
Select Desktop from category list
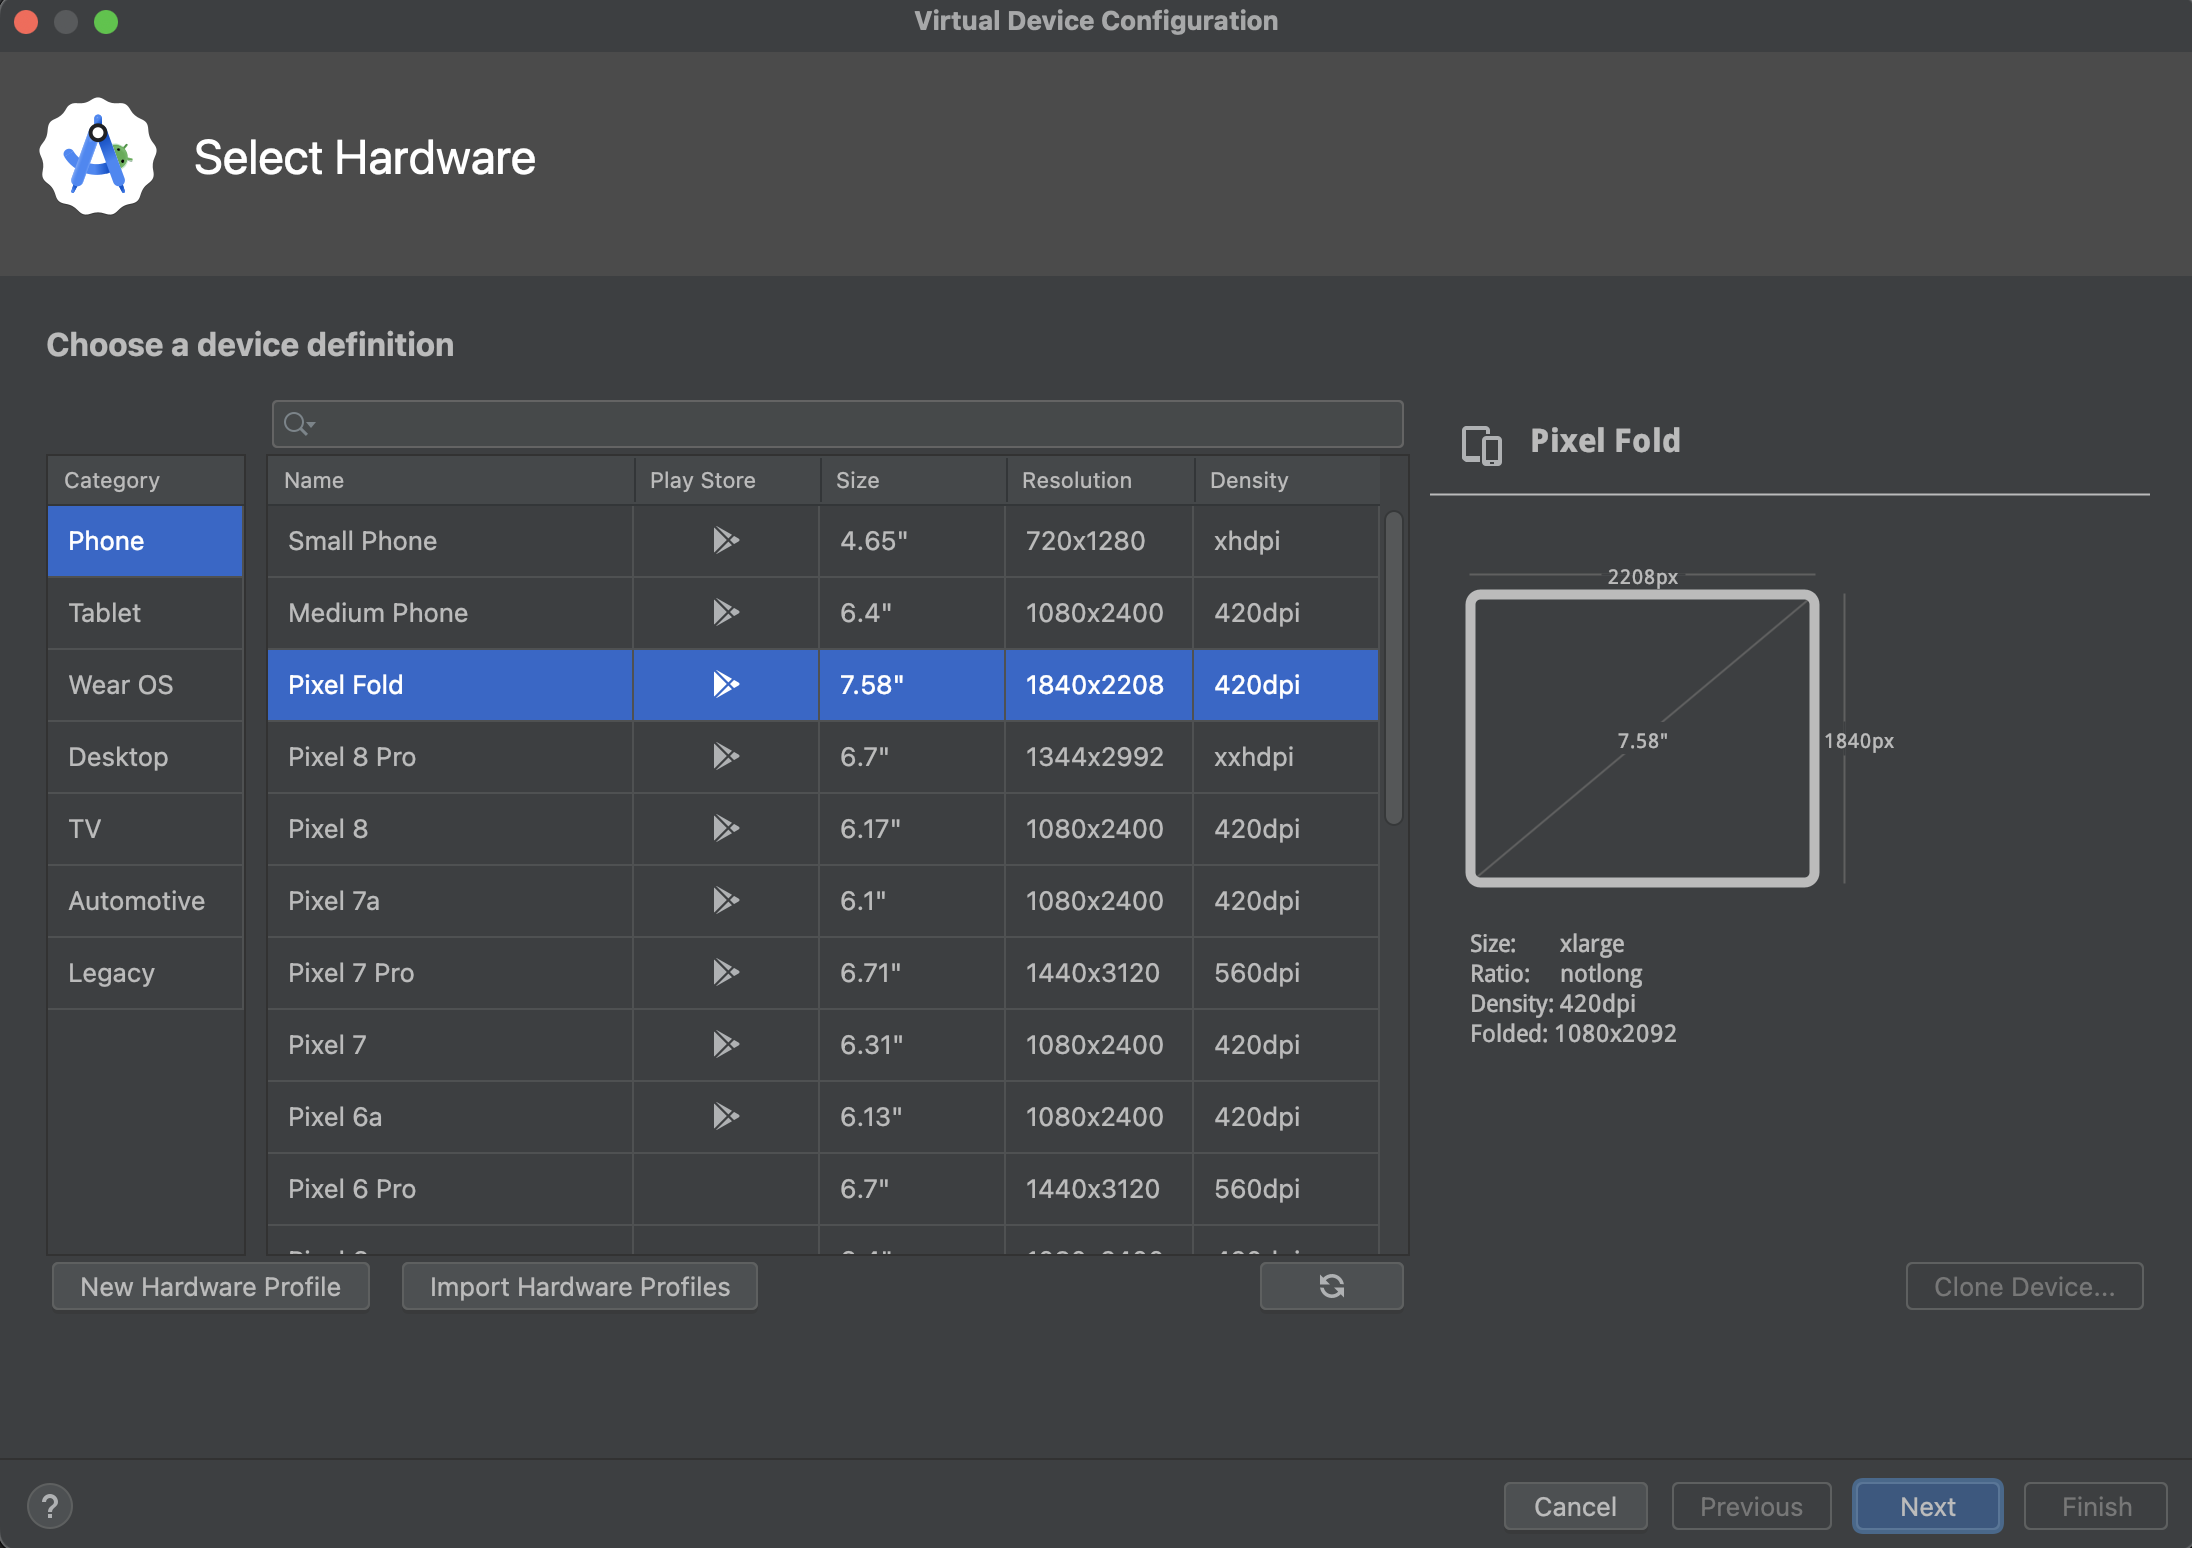pyautogui.click(x=119, y=754)
